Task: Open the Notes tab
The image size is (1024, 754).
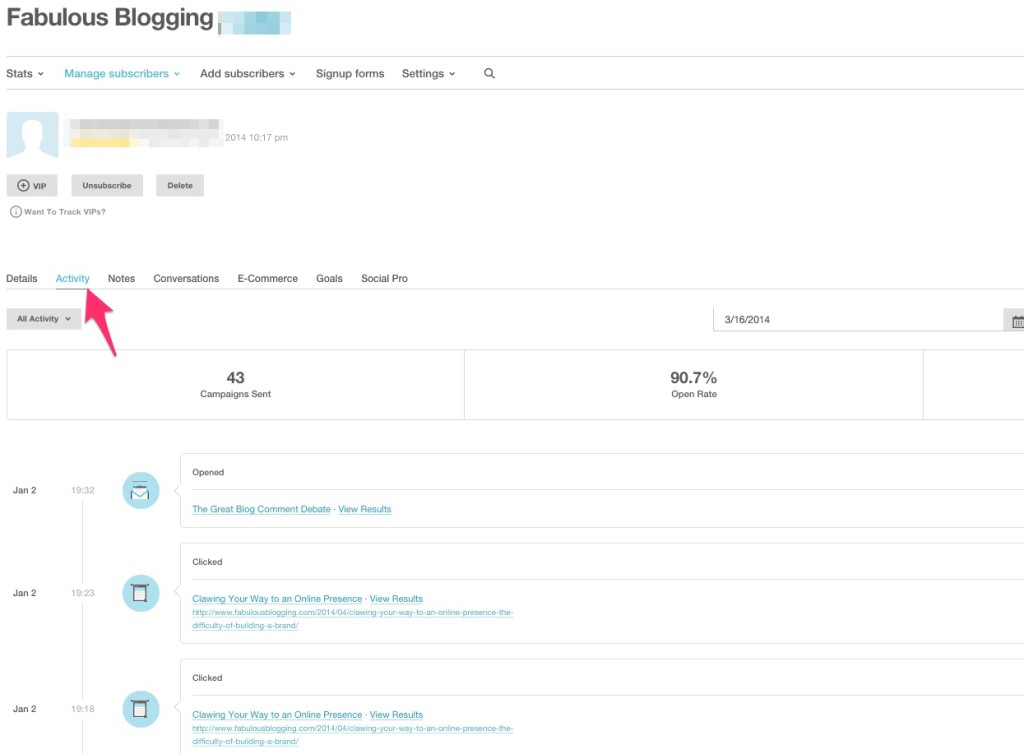Action: tap(121, 278)
